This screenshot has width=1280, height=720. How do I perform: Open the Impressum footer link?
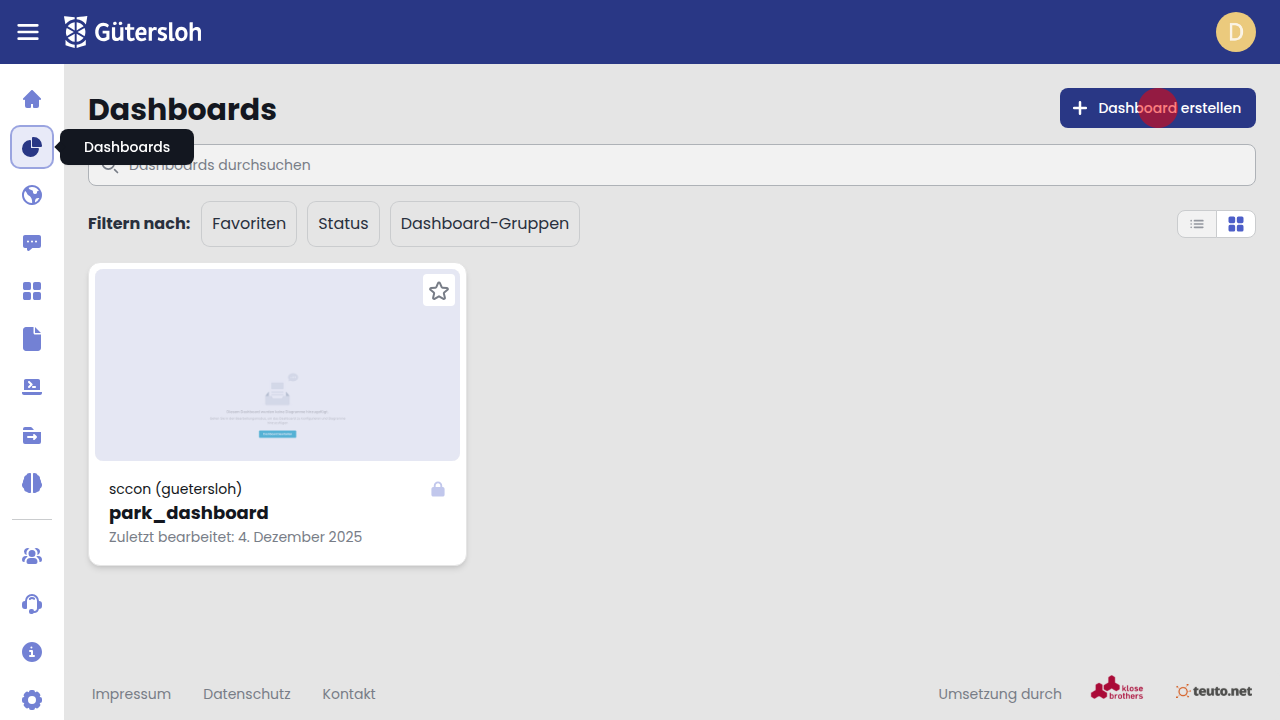coord(131,694)
